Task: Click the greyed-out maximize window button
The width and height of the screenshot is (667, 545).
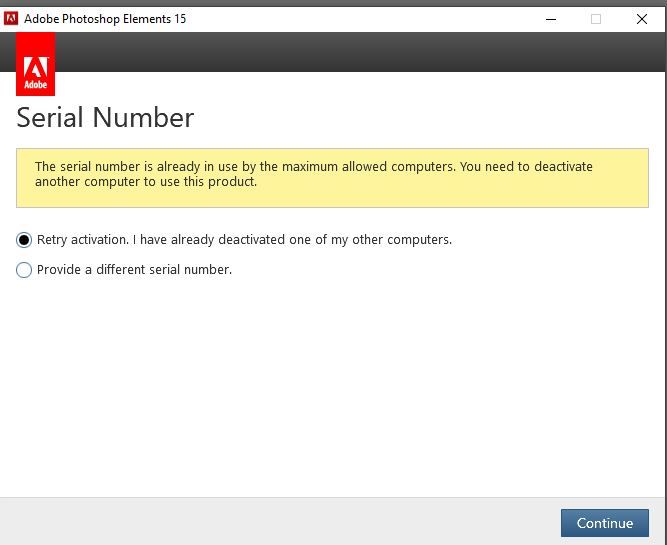Action: click(596, 19)
